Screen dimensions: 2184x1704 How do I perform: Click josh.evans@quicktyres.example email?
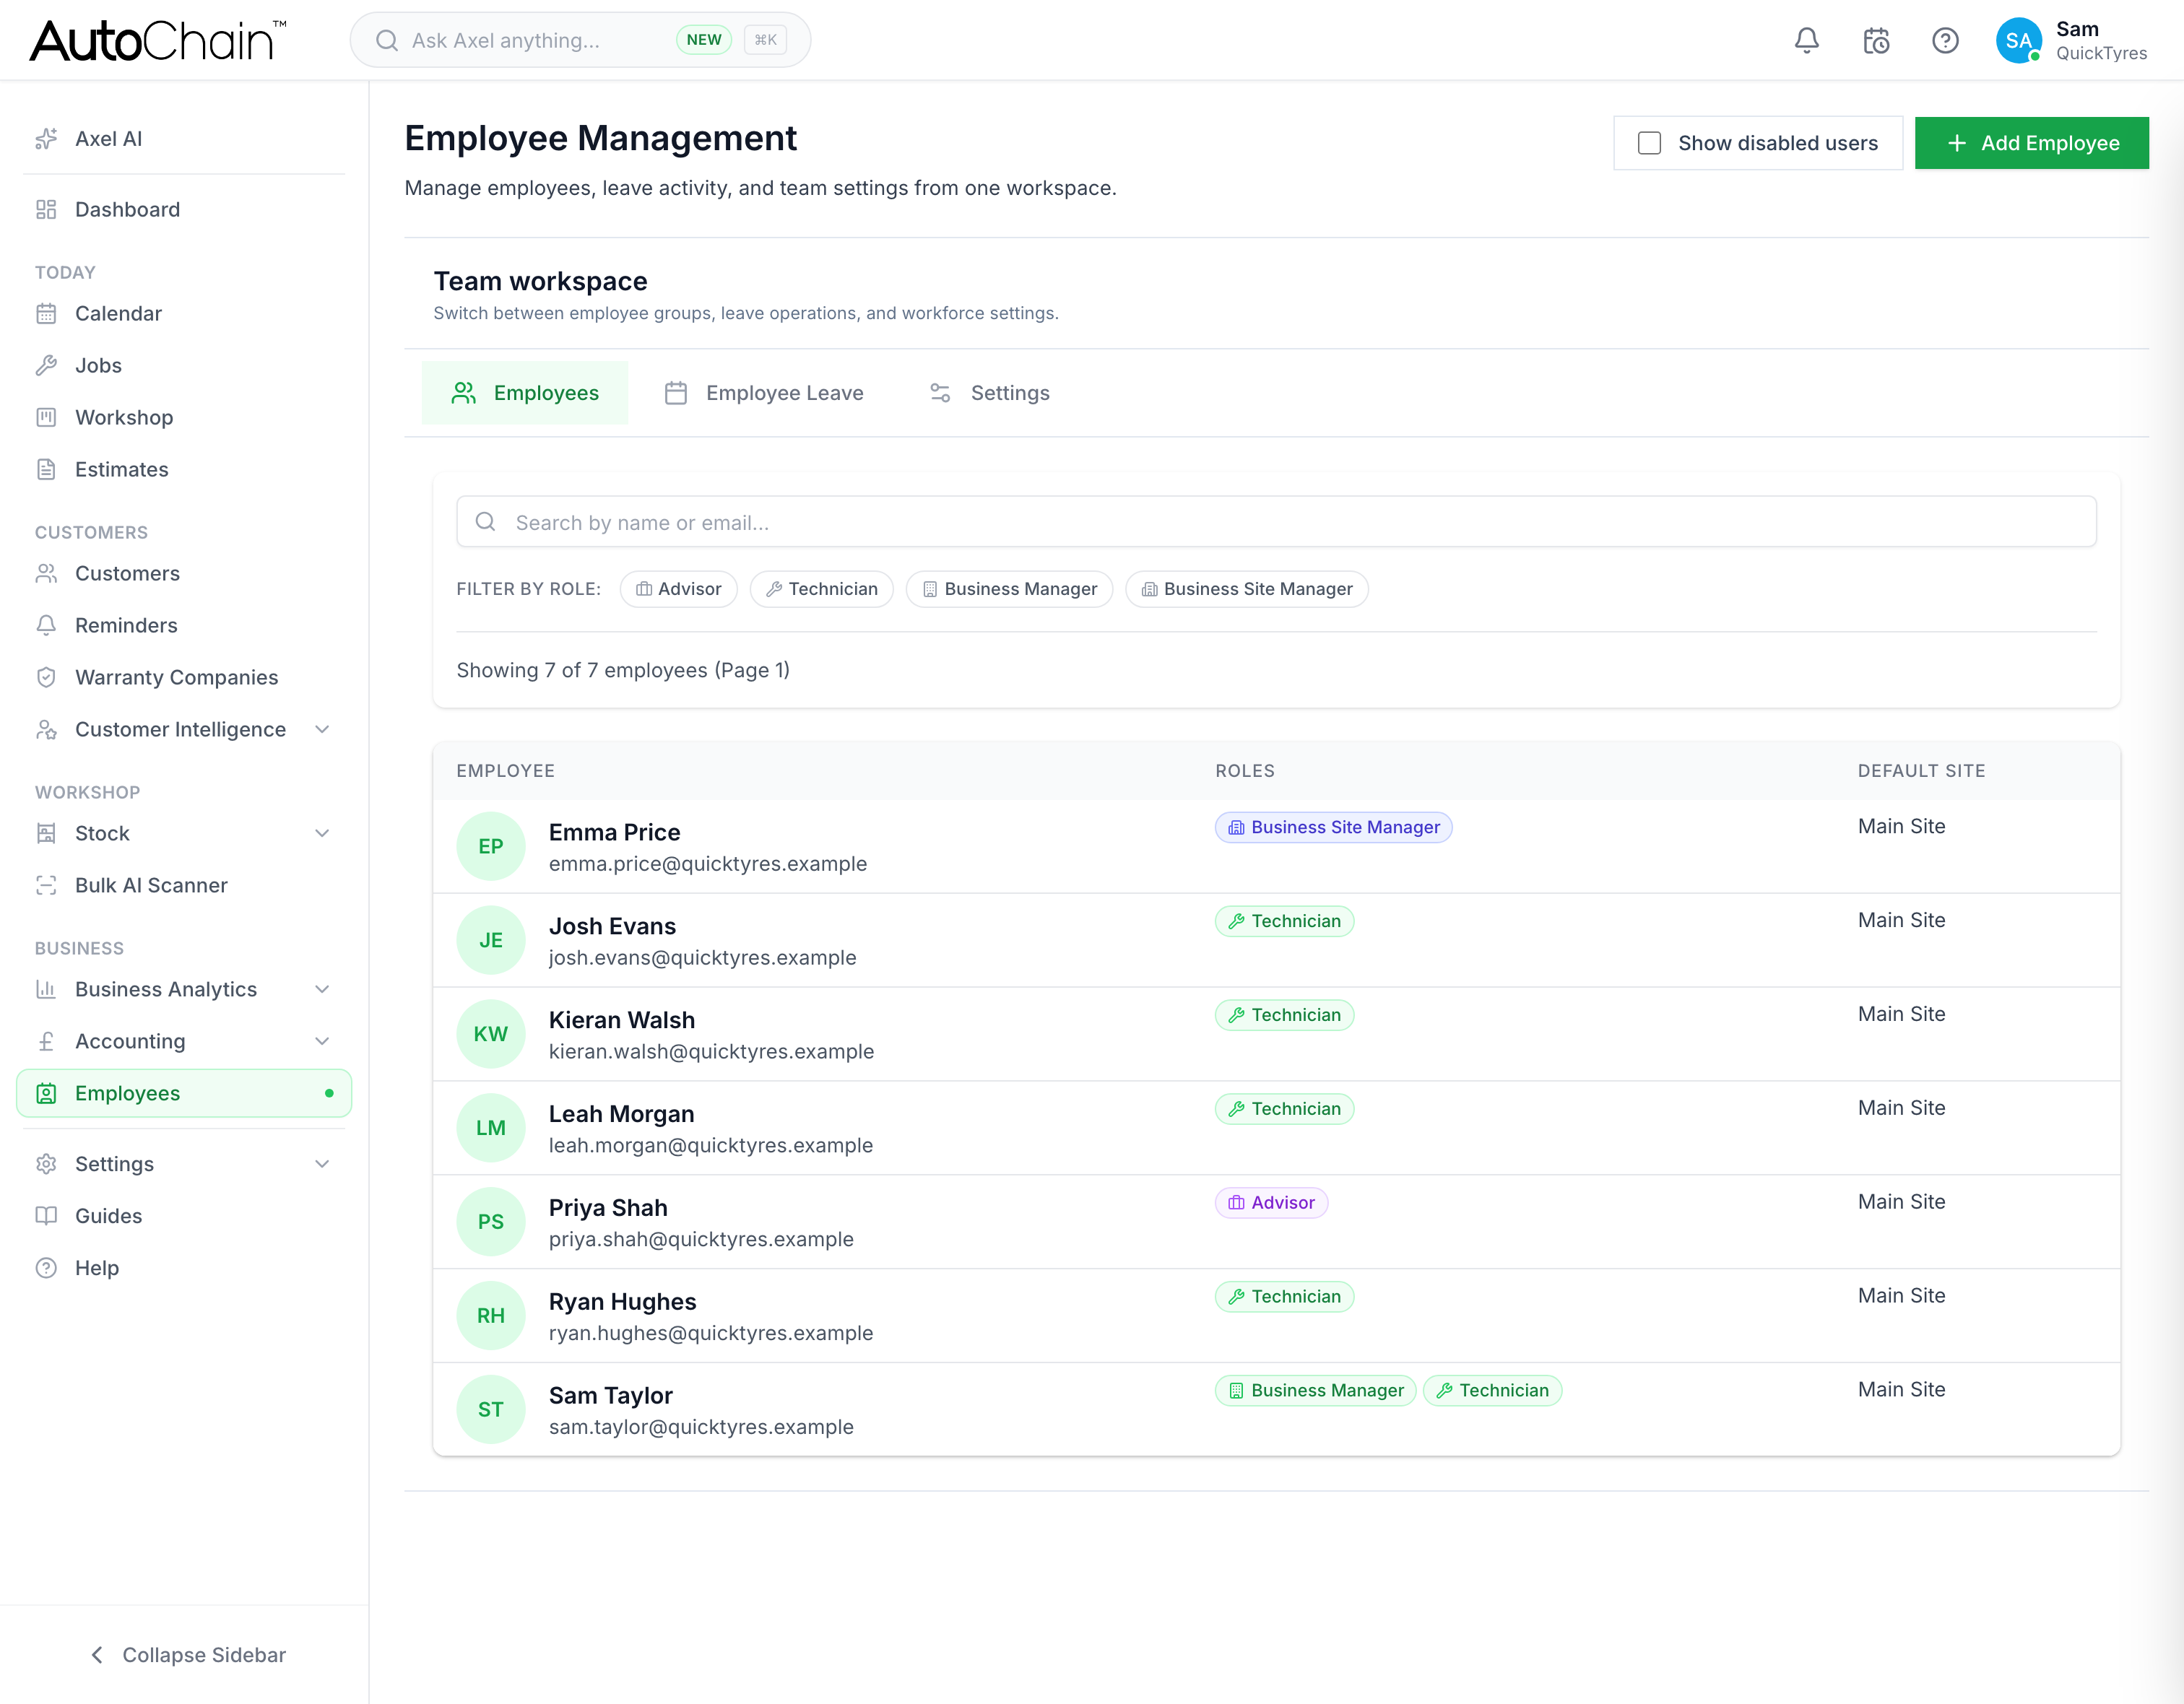pos(702,958)
